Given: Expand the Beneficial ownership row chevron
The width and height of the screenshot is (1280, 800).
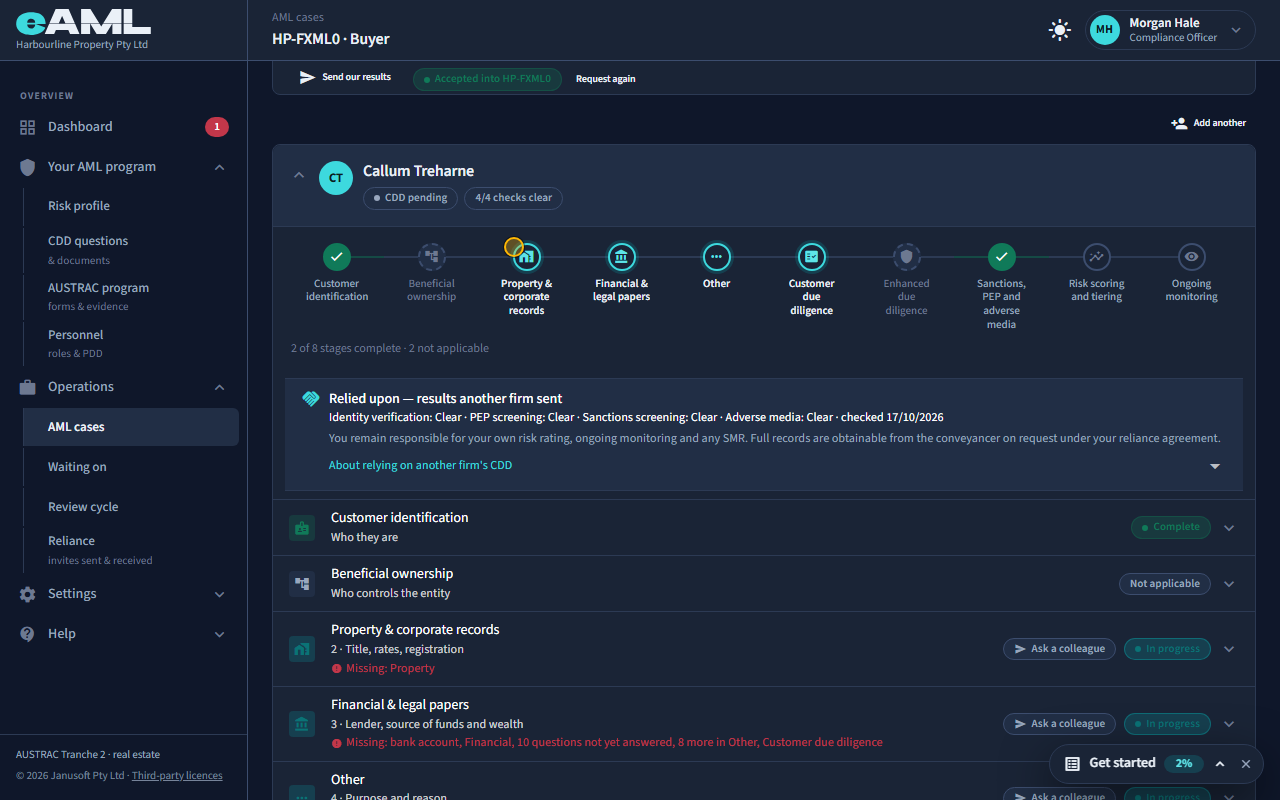Looking at the screenshot, I should 1229,584.
